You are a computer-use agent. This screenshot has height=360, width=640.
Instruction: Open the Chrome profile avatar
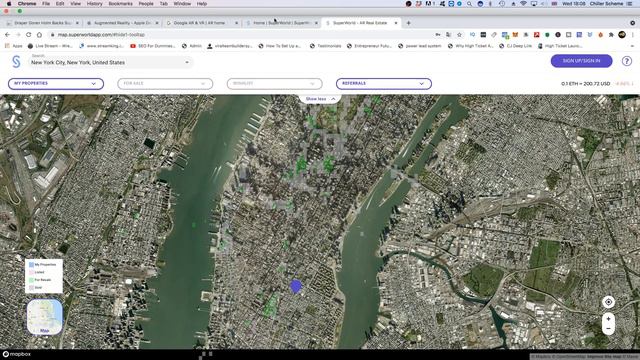click(622, 35)
